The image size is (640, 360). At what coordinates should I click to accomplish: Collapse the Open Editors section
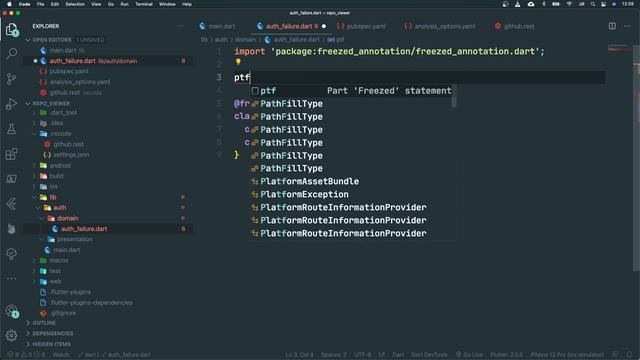pos(51,40)
